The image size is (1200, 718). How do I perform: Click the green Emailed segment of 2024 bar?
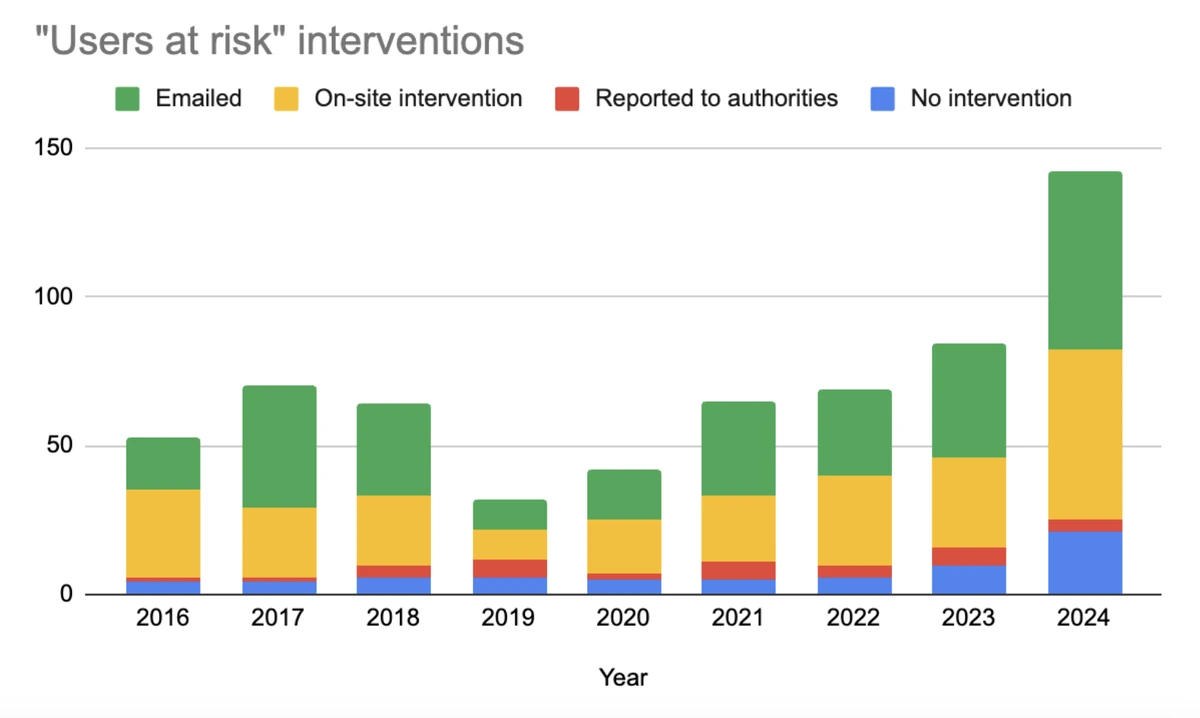[1085, 260]
